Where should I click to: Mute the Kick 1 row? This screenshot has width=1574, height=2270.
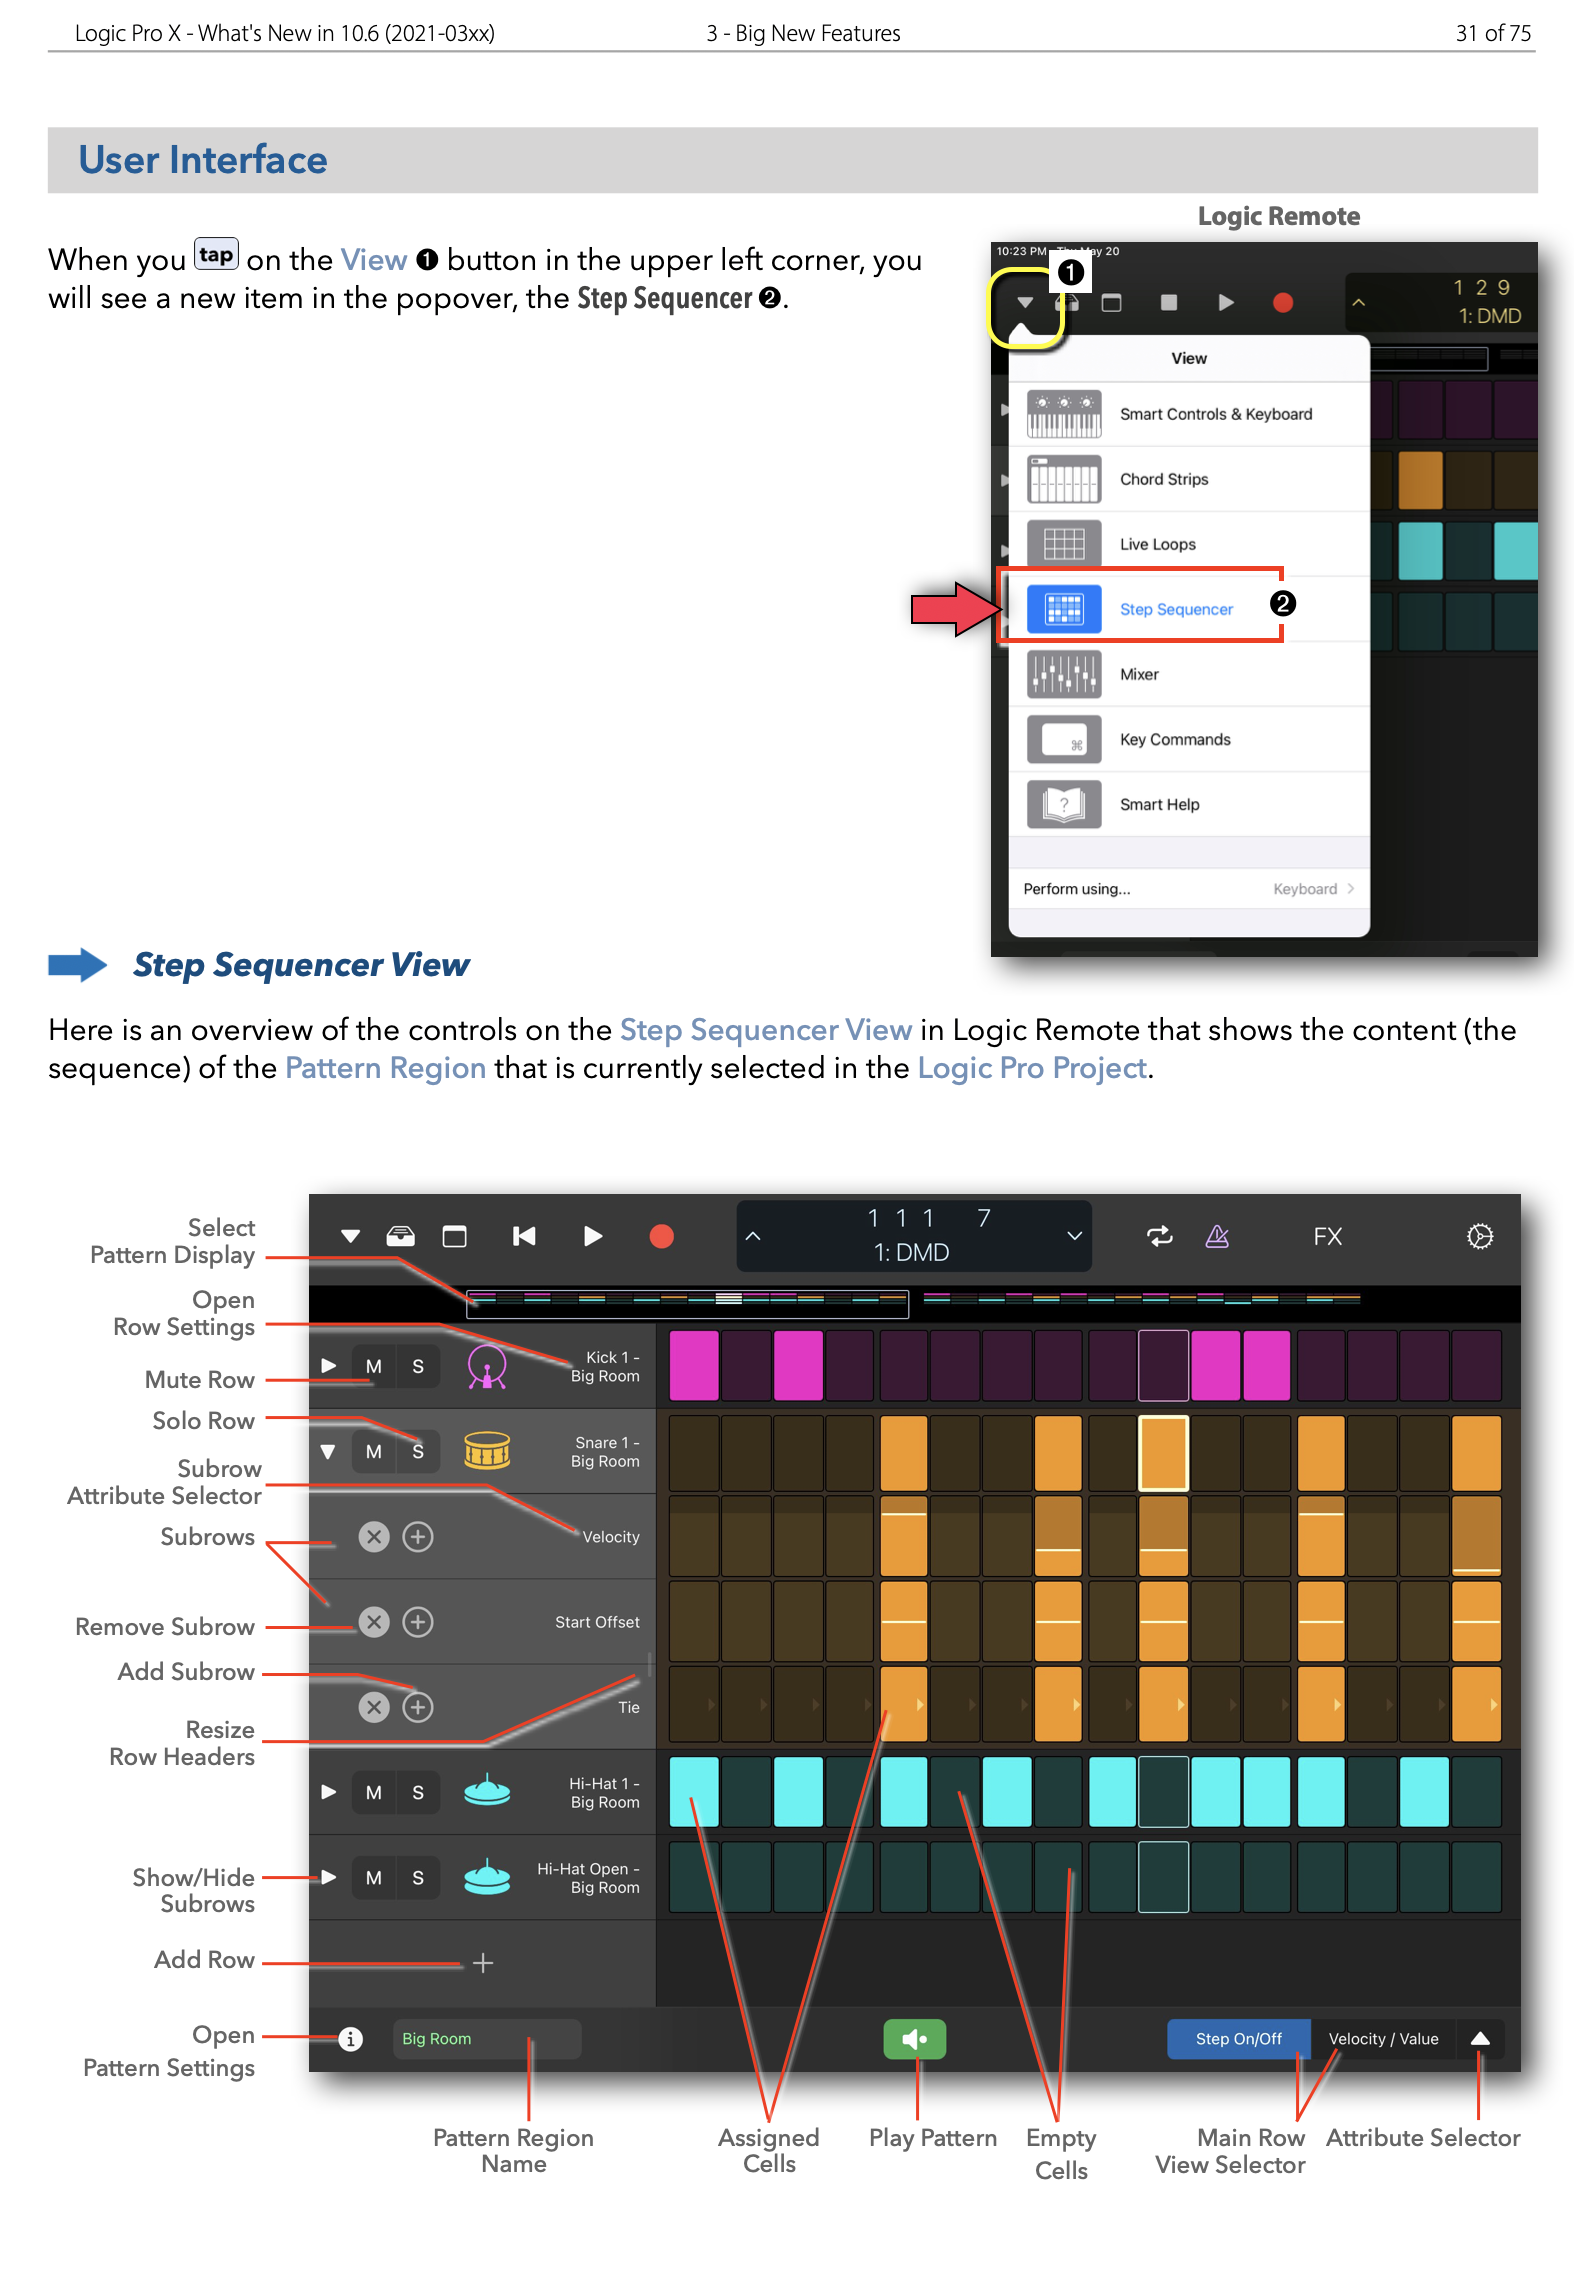[374, 1366]
